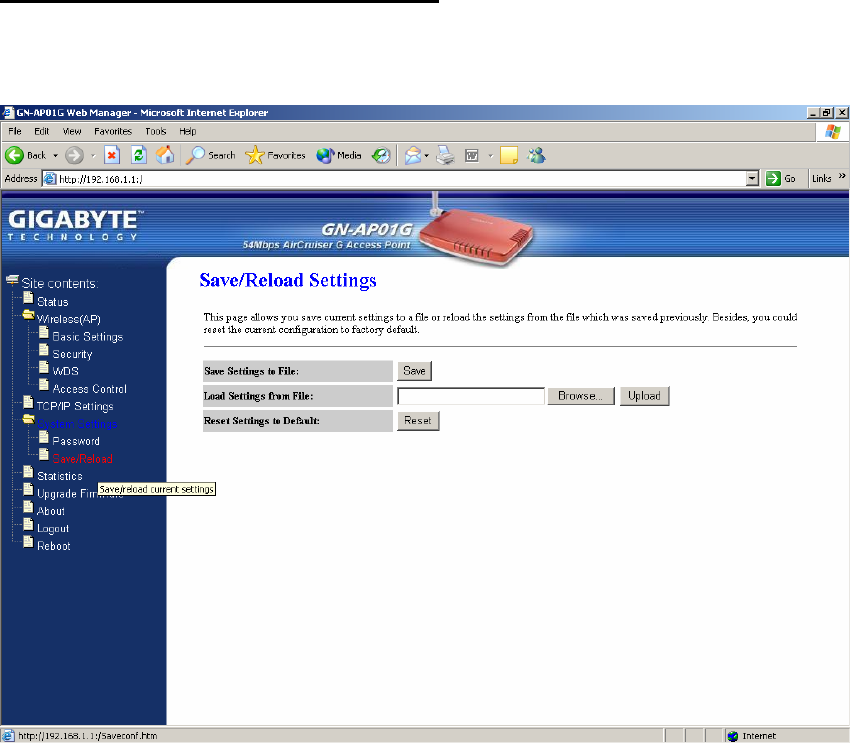Click the About page icon in sidebar
The image size is (850, 743).
pyautogui.click(x=28, y=507)
